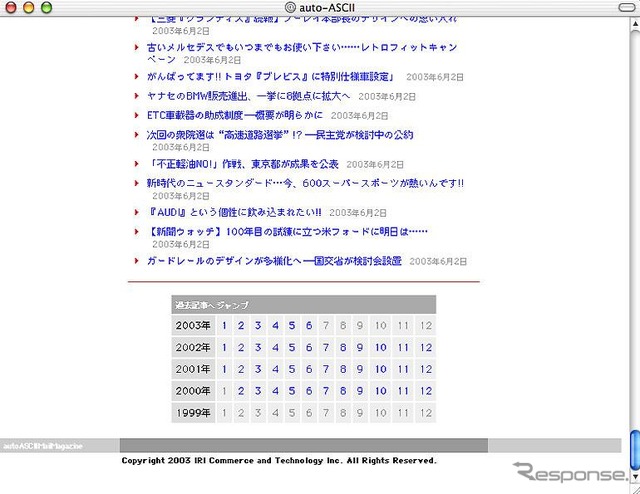Open the AUDI personality article
Image resolution: width=640 pixels, height=494 pixels.
point(234,212)
